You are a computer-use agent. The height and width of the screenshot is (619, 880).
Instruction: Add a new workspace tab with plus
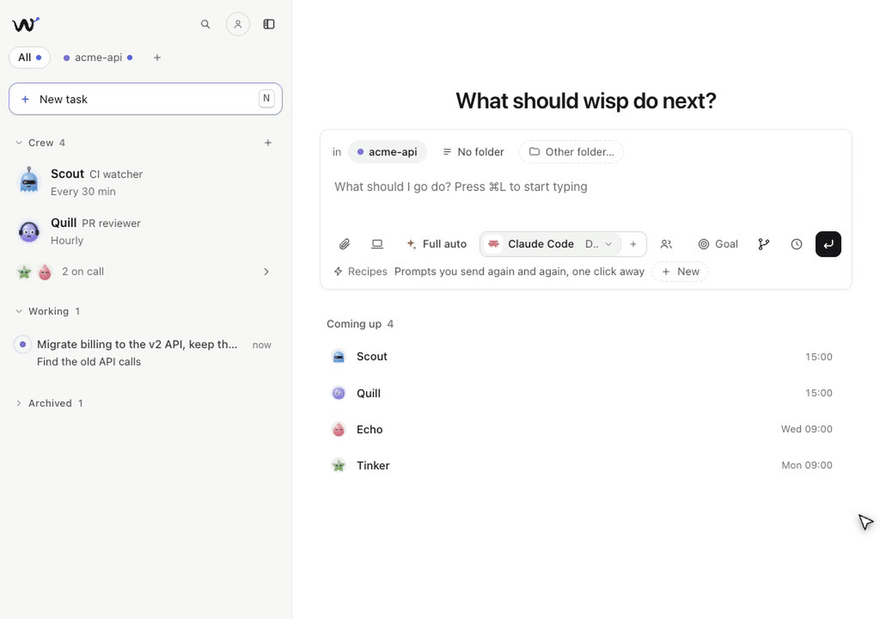click(x=157, y=58)
